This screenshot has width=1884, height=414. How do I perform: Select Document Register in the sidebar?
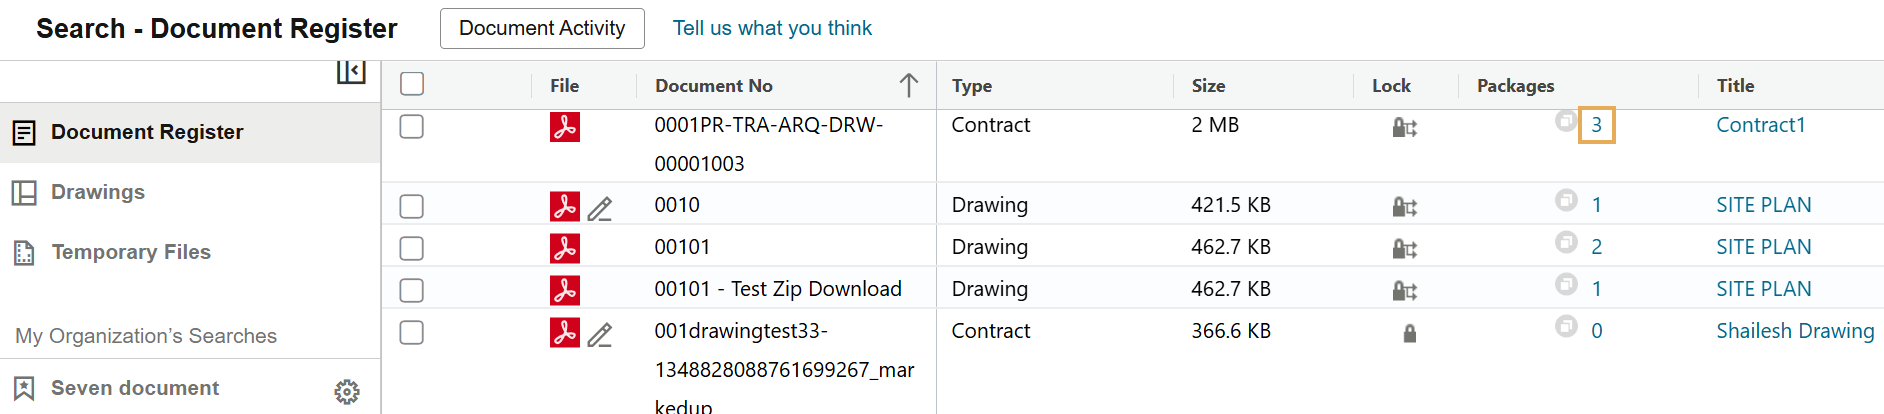[147, 132]
